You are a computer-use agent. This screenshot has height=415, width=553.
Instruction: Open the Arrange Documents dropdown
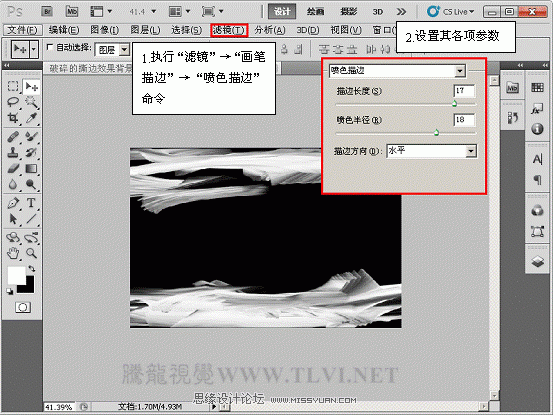[180, 12]
